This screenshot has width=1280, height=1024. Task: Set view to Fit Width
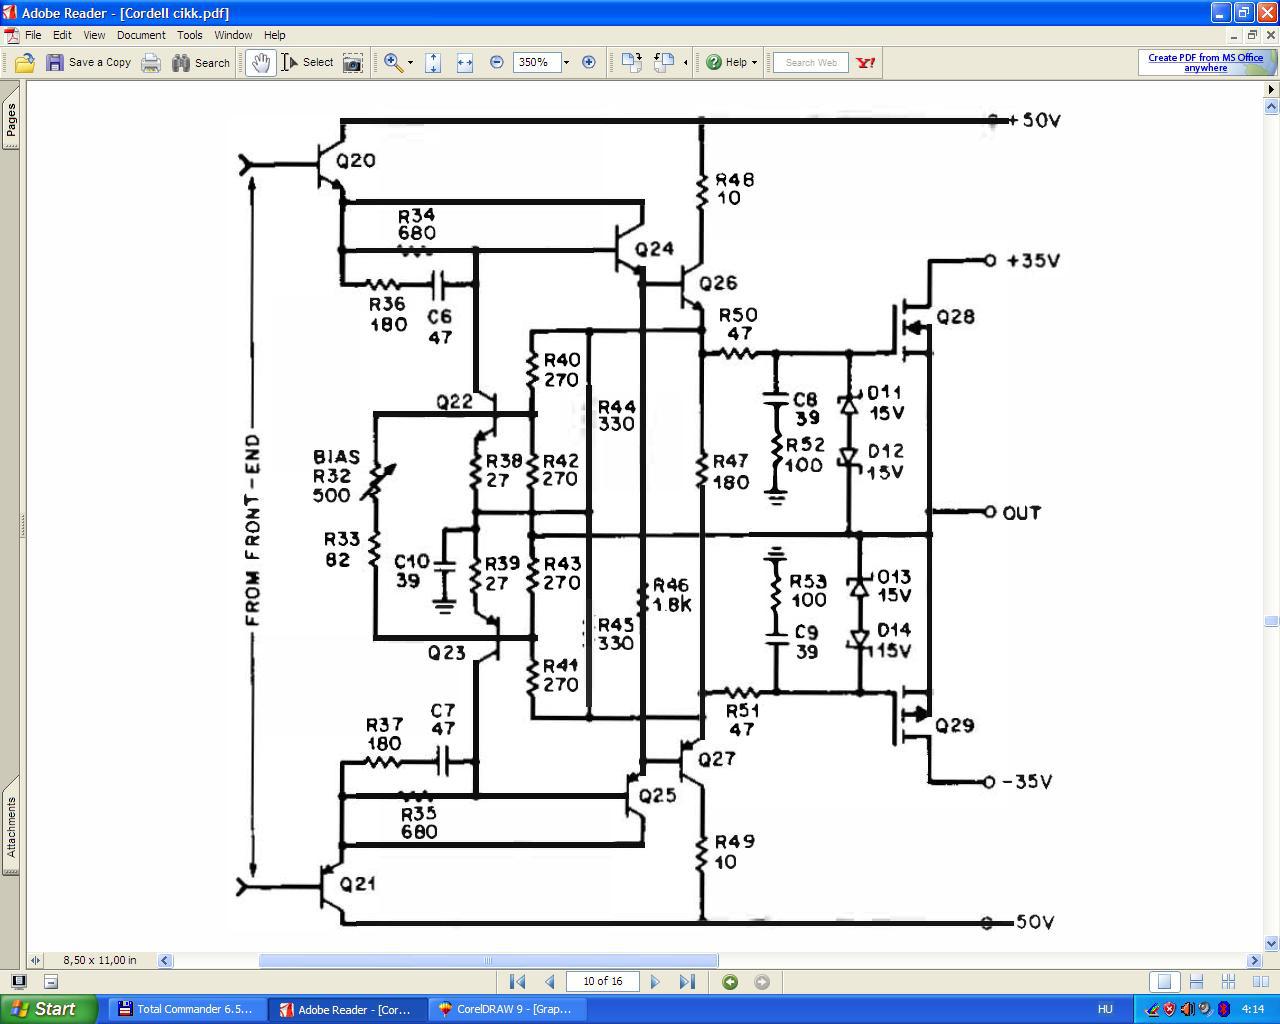click(x=465, y=62)
